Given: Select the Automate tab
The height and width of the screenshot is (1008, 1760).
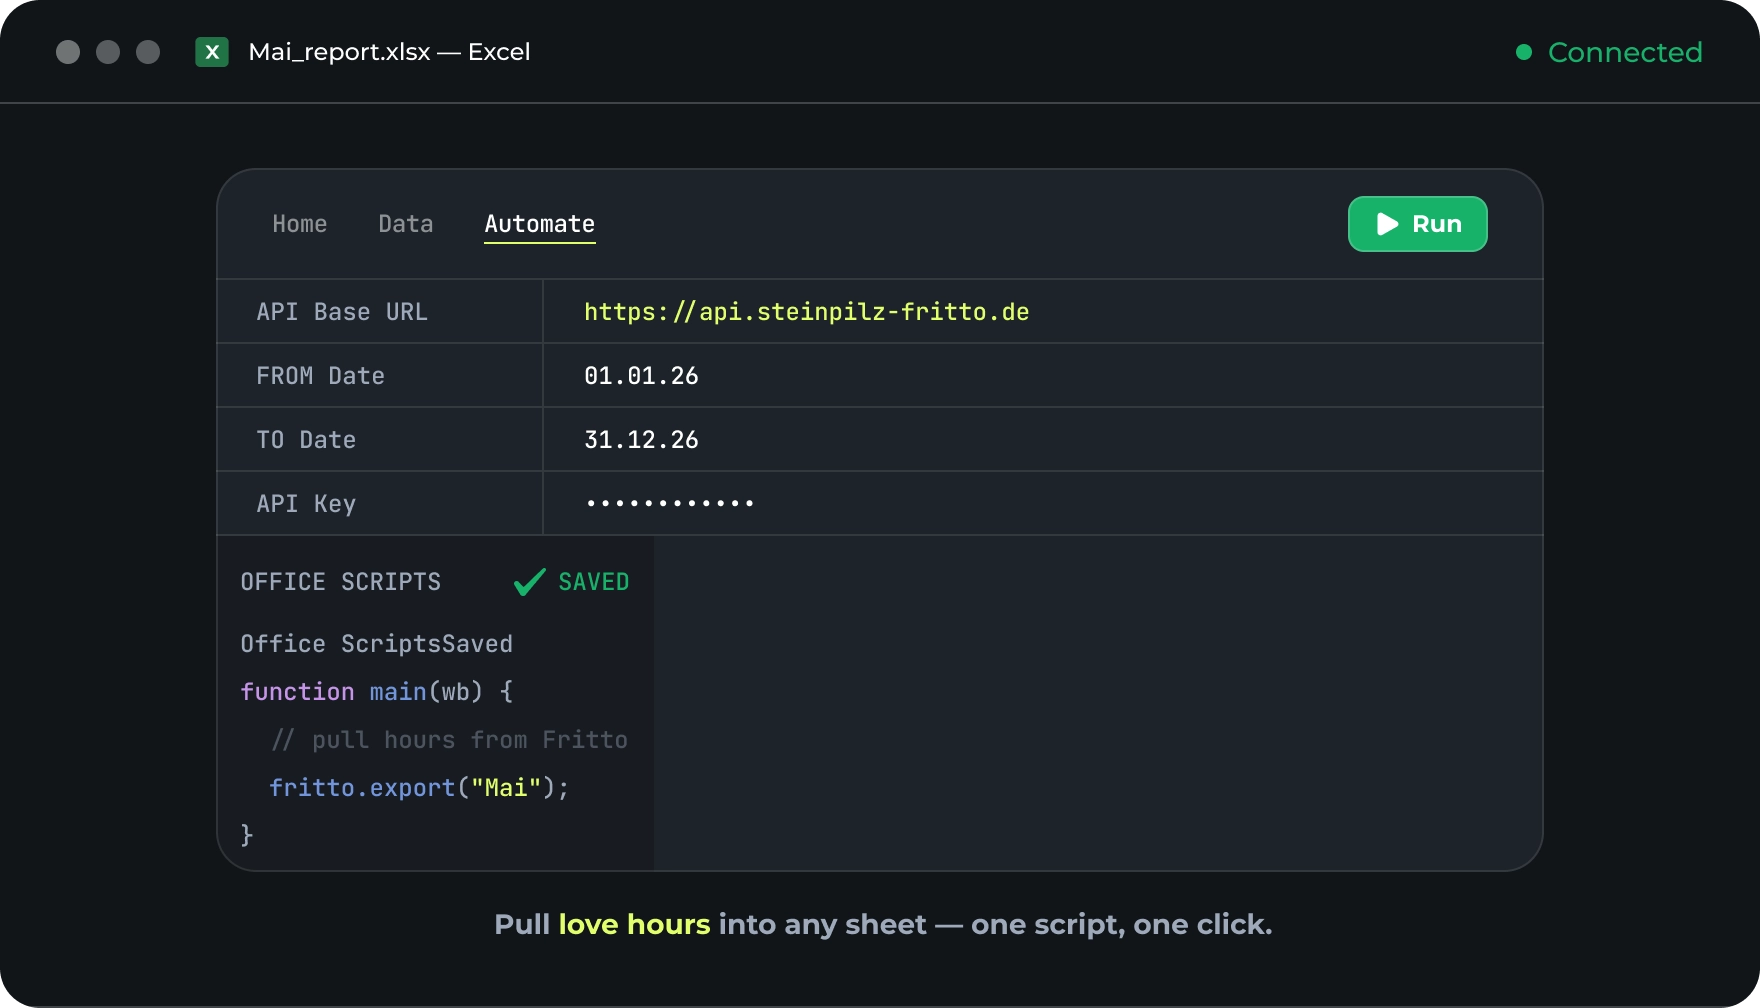Looking at the screenshot, I should 540,224.
